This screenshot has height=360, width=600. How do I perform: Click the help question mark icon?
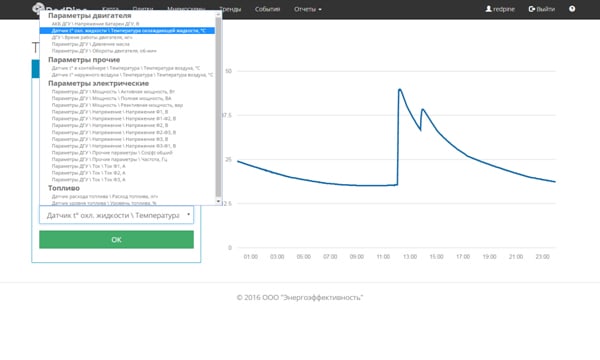(572, 9)
